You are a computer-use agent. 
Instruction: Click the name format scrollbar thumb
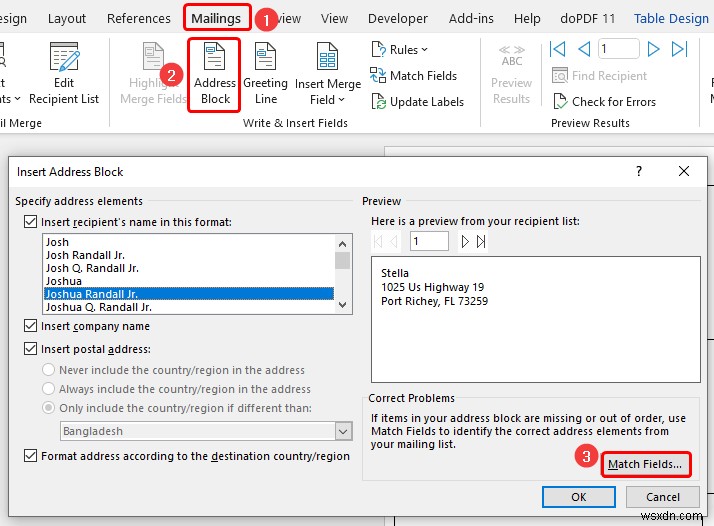pos(342,261)
